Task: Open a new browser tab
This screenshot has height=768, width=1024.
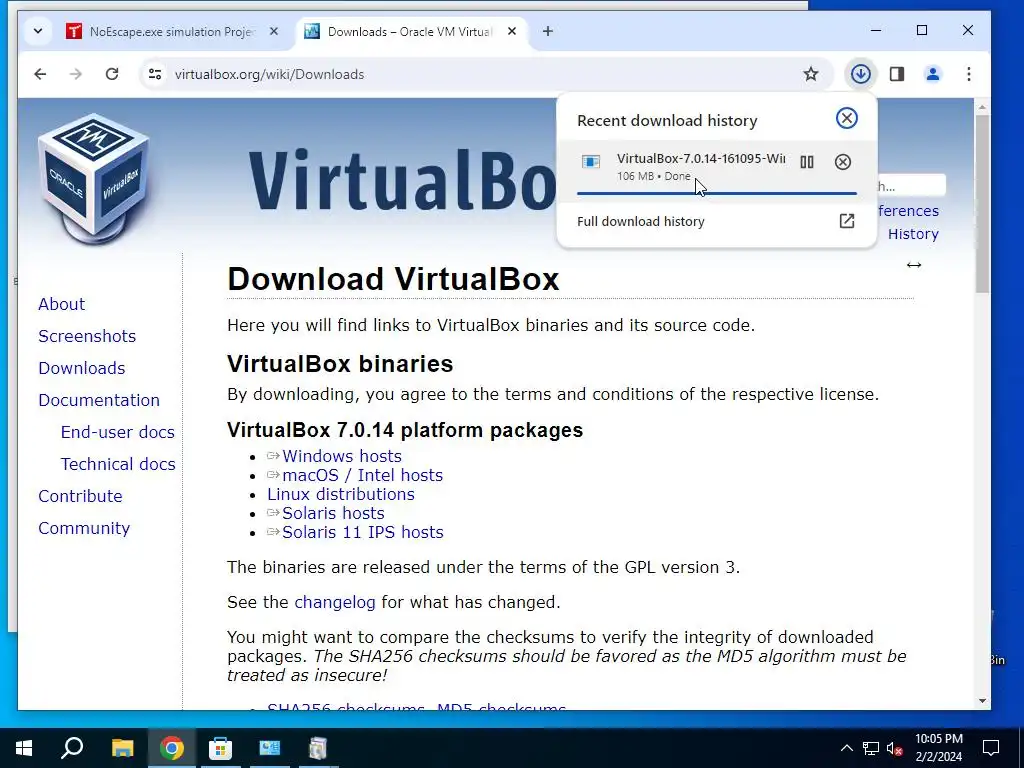Action: click(x=547, y=31)
